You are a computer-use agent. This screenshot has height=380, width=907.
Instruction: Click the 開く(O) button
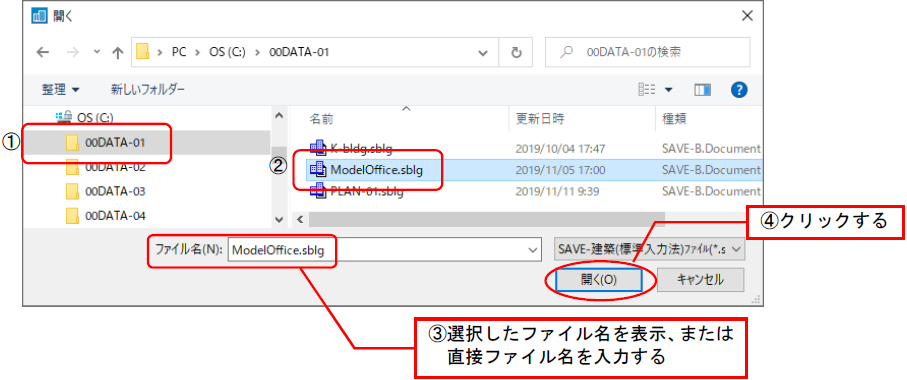tap(598, 280)
